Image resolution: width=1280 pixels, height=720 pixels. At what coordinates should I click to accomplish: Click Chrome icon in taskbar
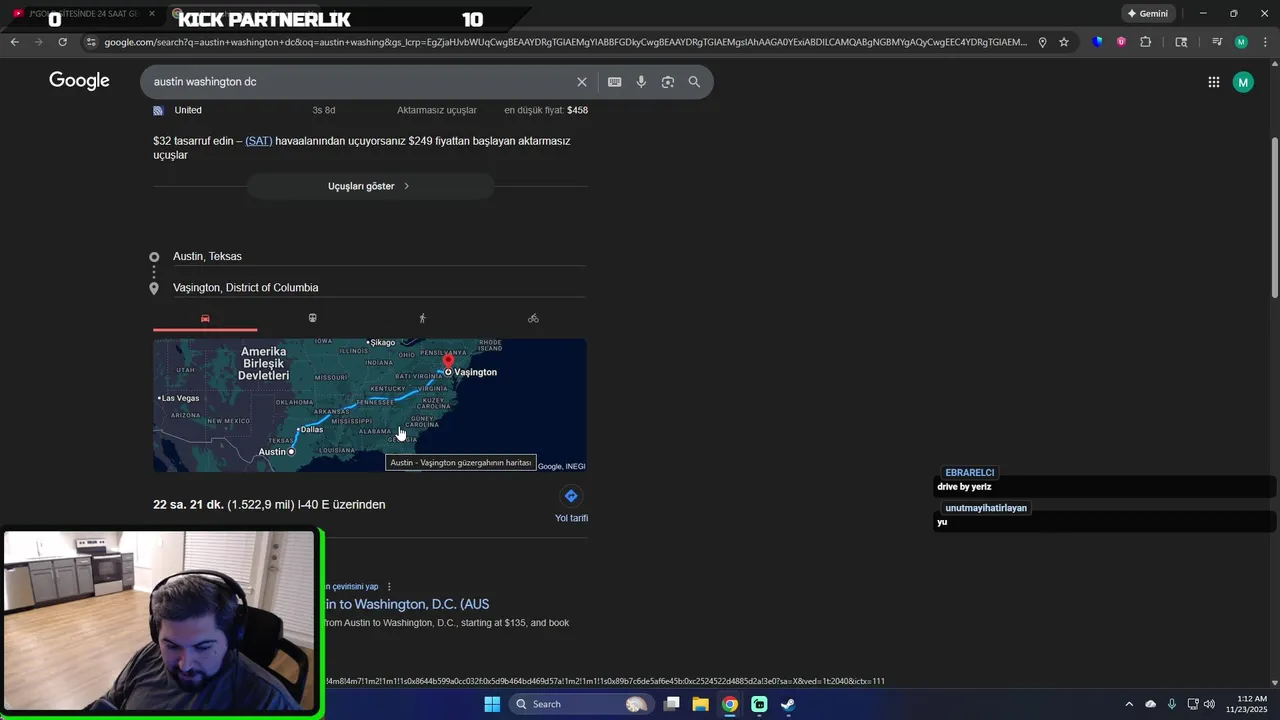pos(730,704)
